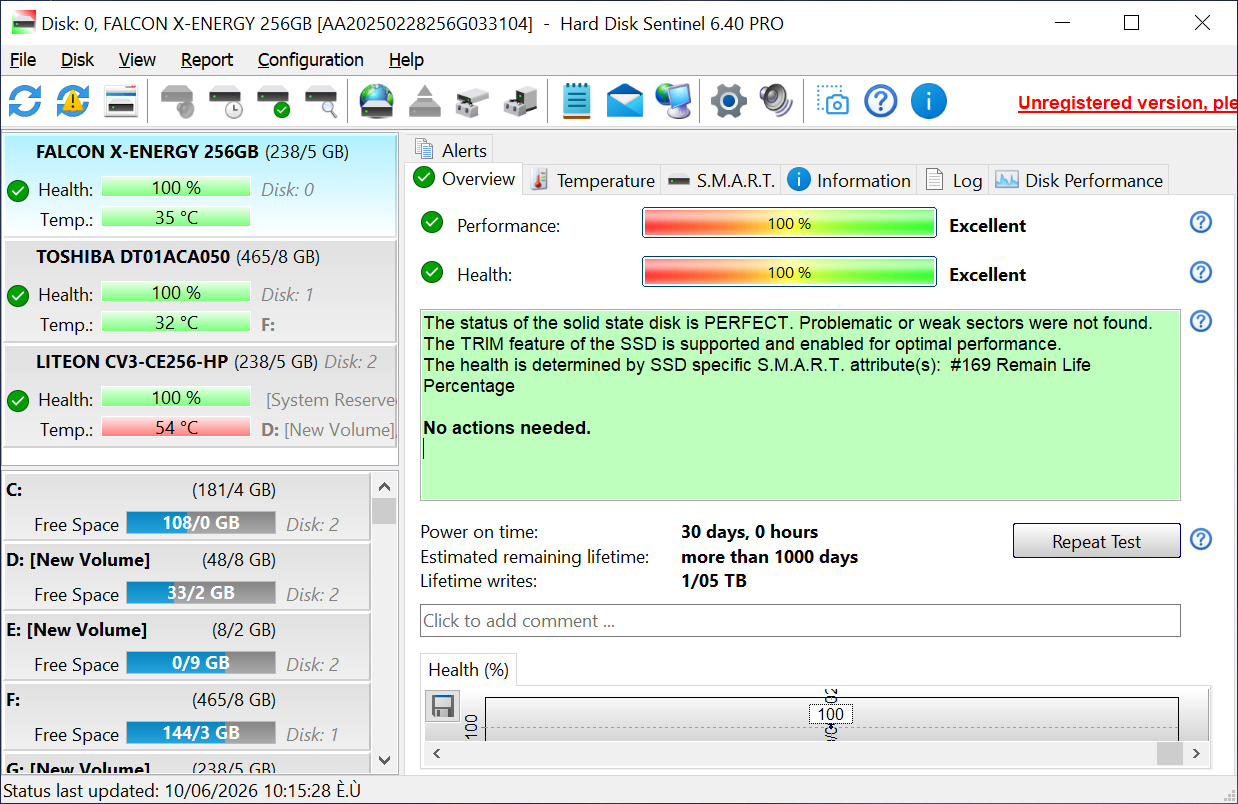Image resolution: width=1238 pixels, height=804 pixels.
Task: Select the F: partition entry
Action: 186,717
